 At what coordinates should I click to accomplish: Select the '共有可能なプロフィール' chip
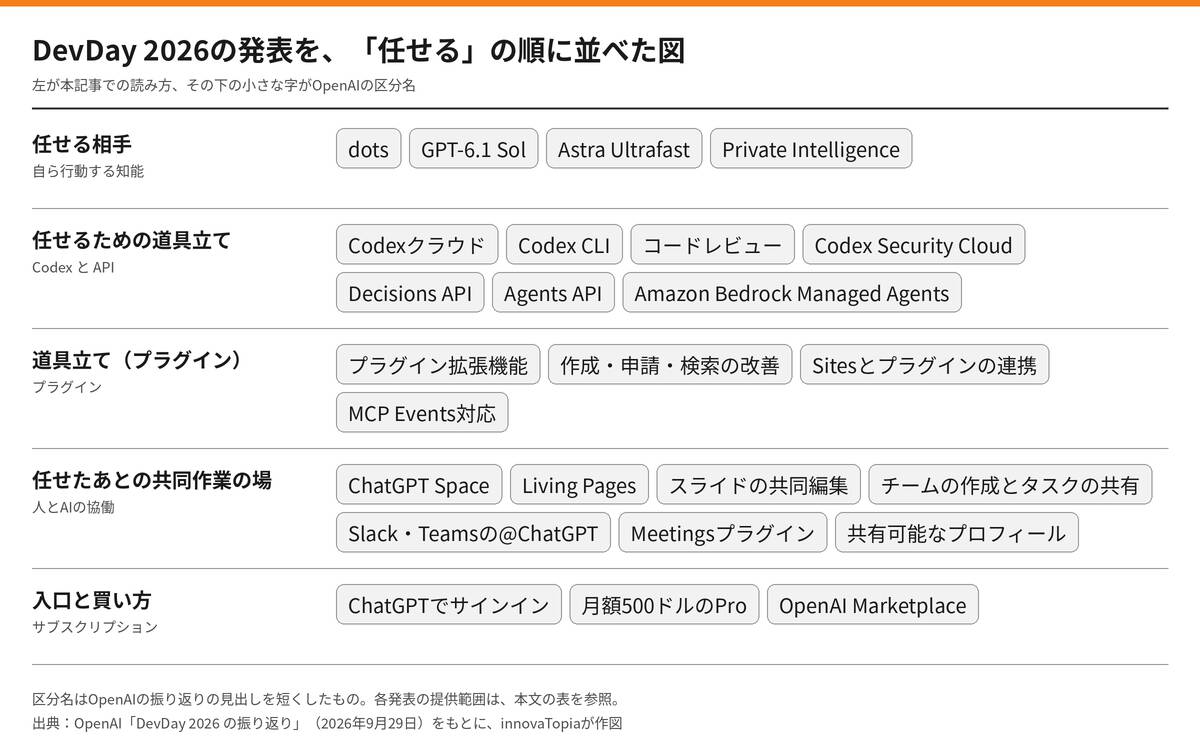click(957, 533)
